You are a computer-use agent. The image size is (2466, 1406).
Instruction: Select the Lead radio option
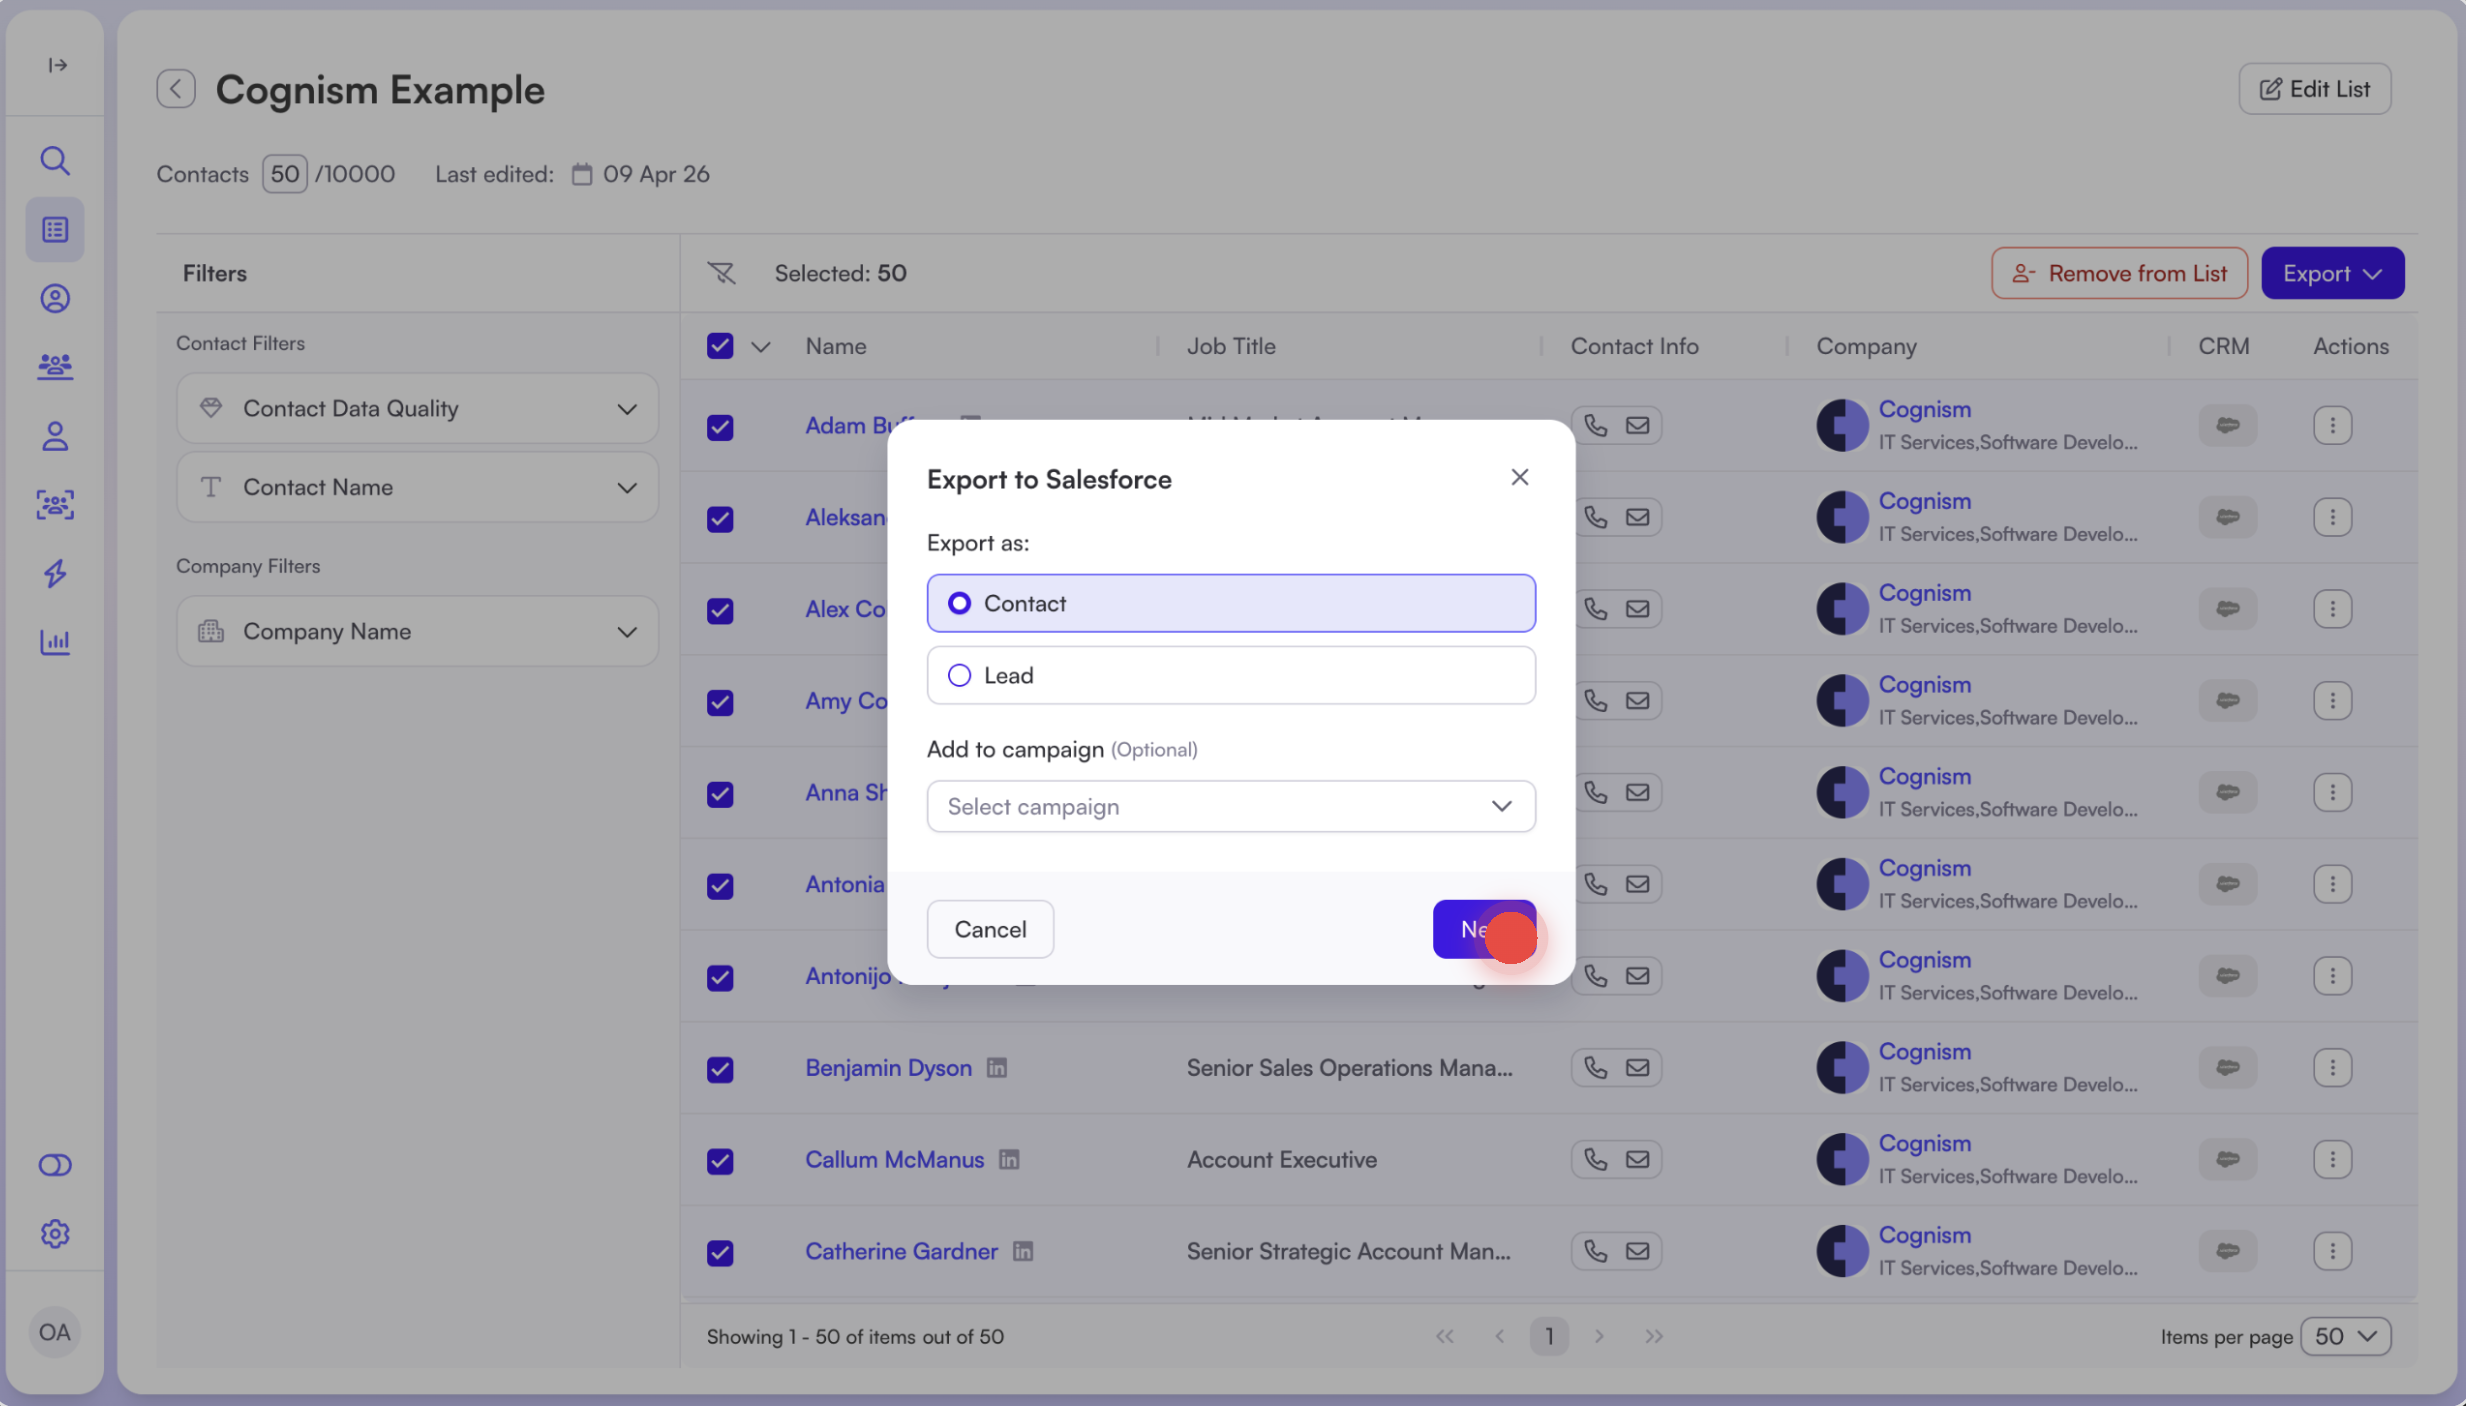coord(959,675)
